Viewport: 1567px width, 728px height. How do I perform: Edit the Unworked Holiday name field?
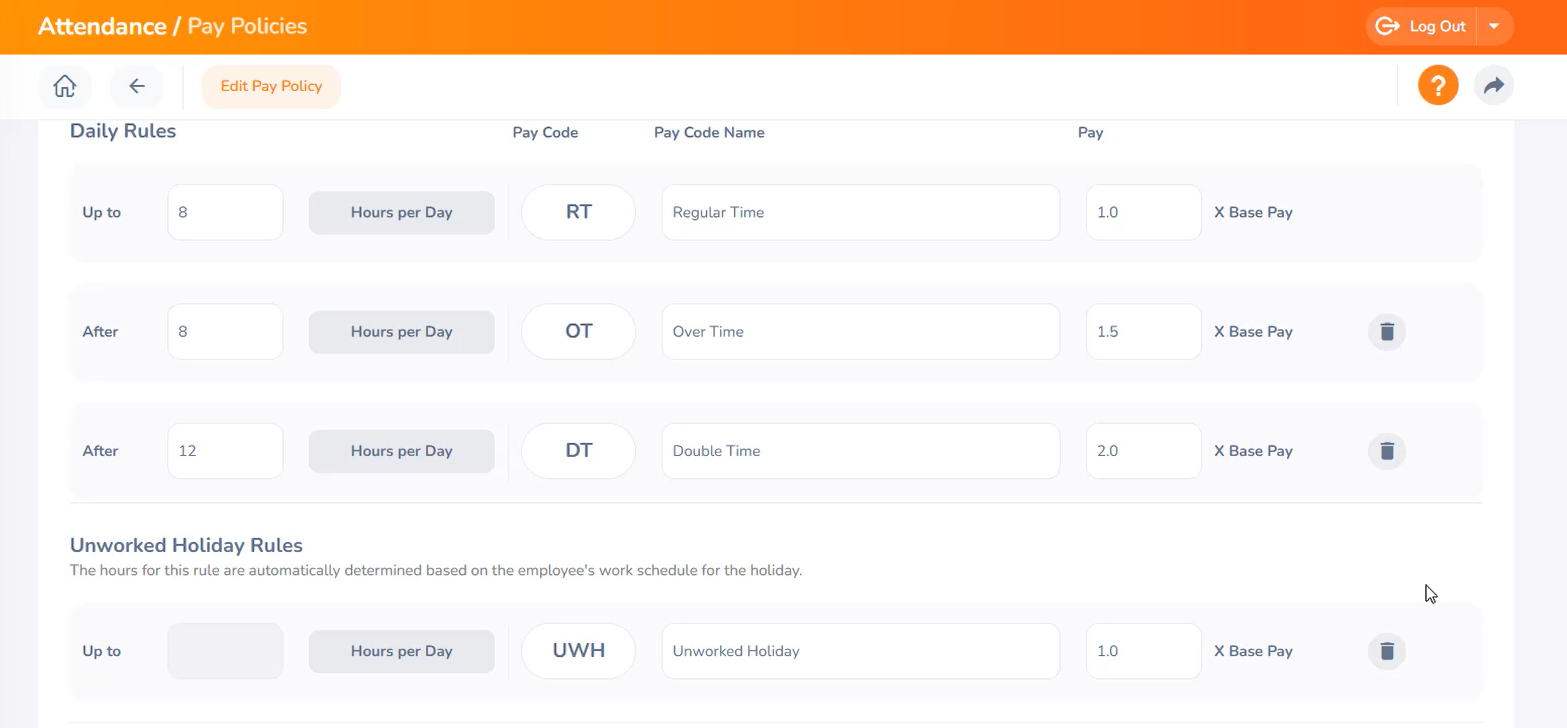860,651
